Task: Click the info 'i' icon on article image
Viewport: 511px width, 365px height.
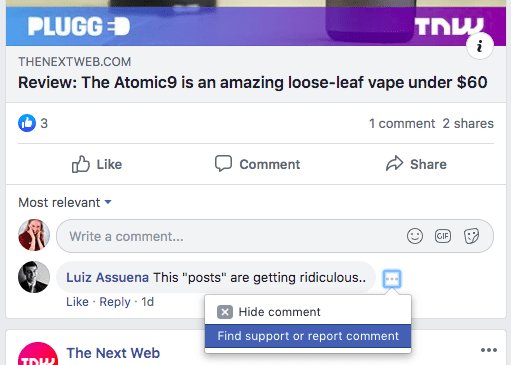Action: [480, 46]
